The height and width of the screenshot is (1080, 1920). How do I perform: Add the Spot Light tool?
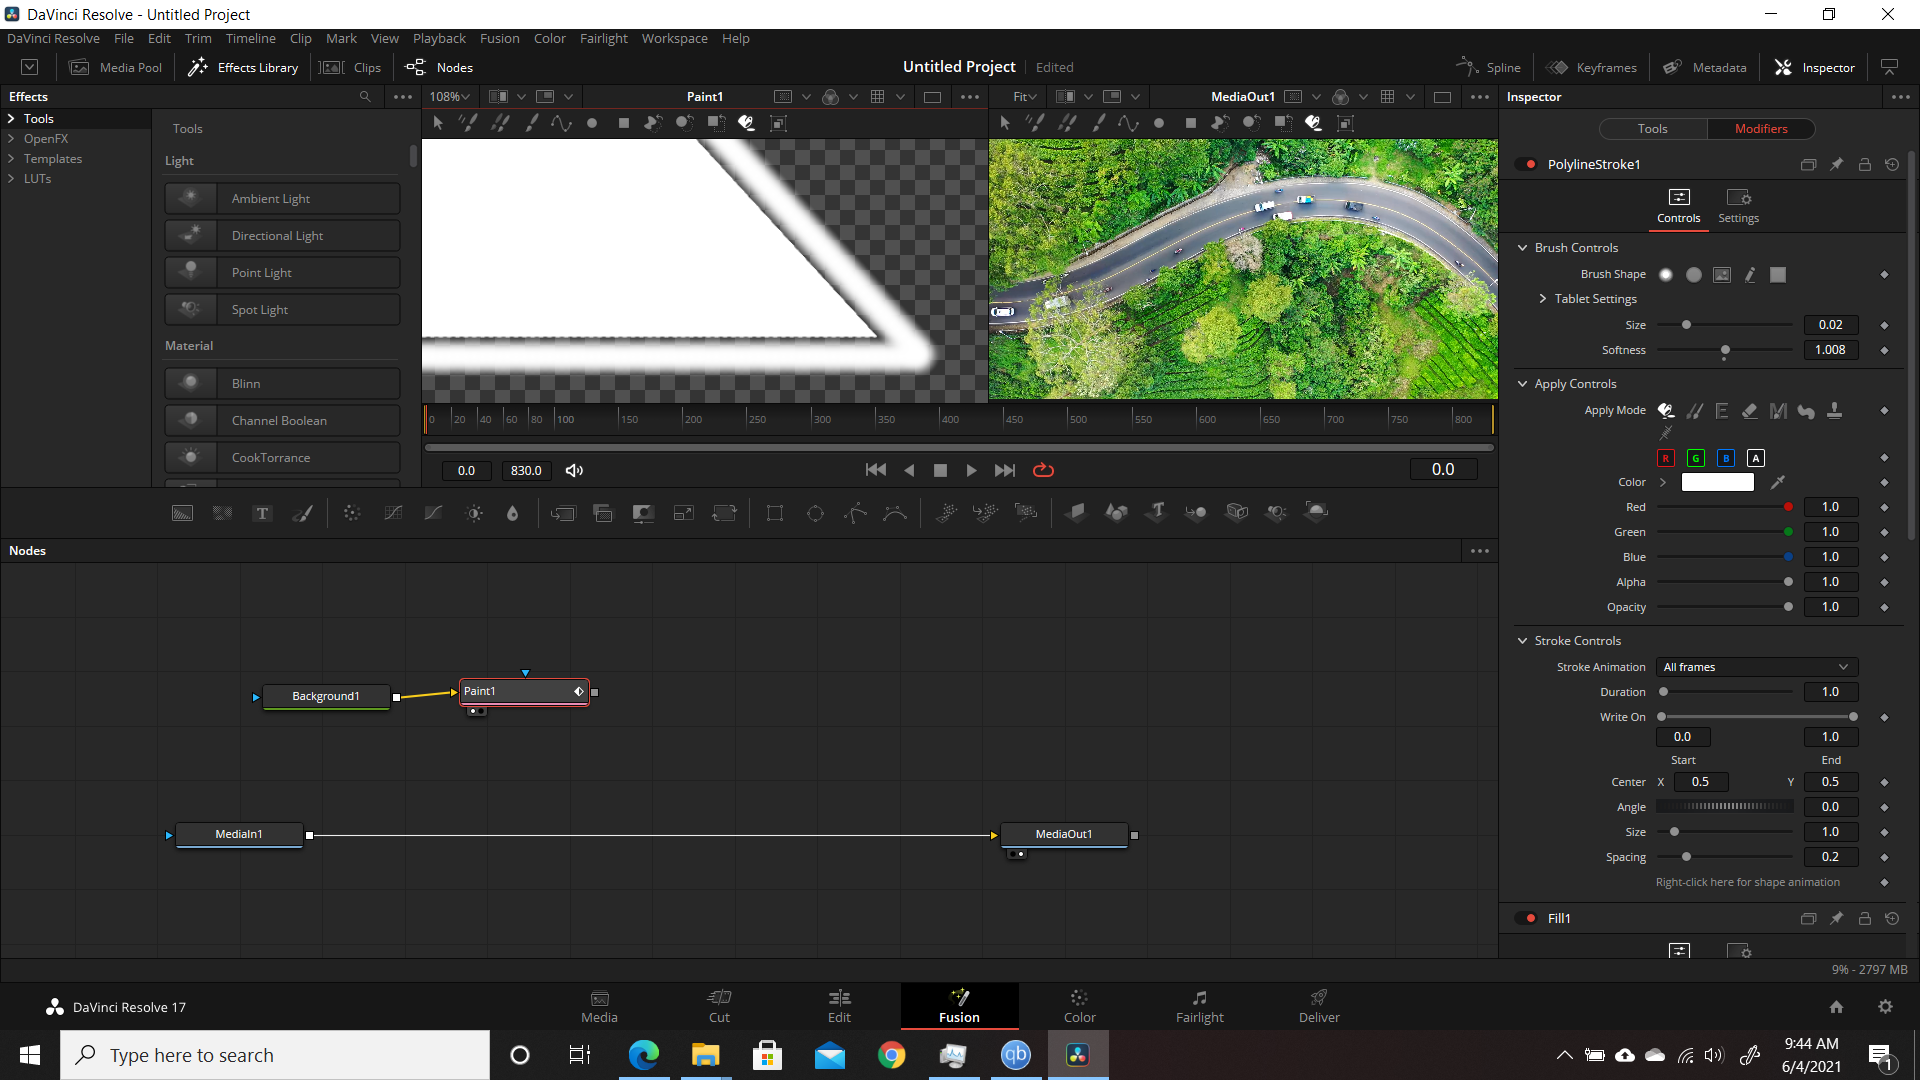pos(282,310)
